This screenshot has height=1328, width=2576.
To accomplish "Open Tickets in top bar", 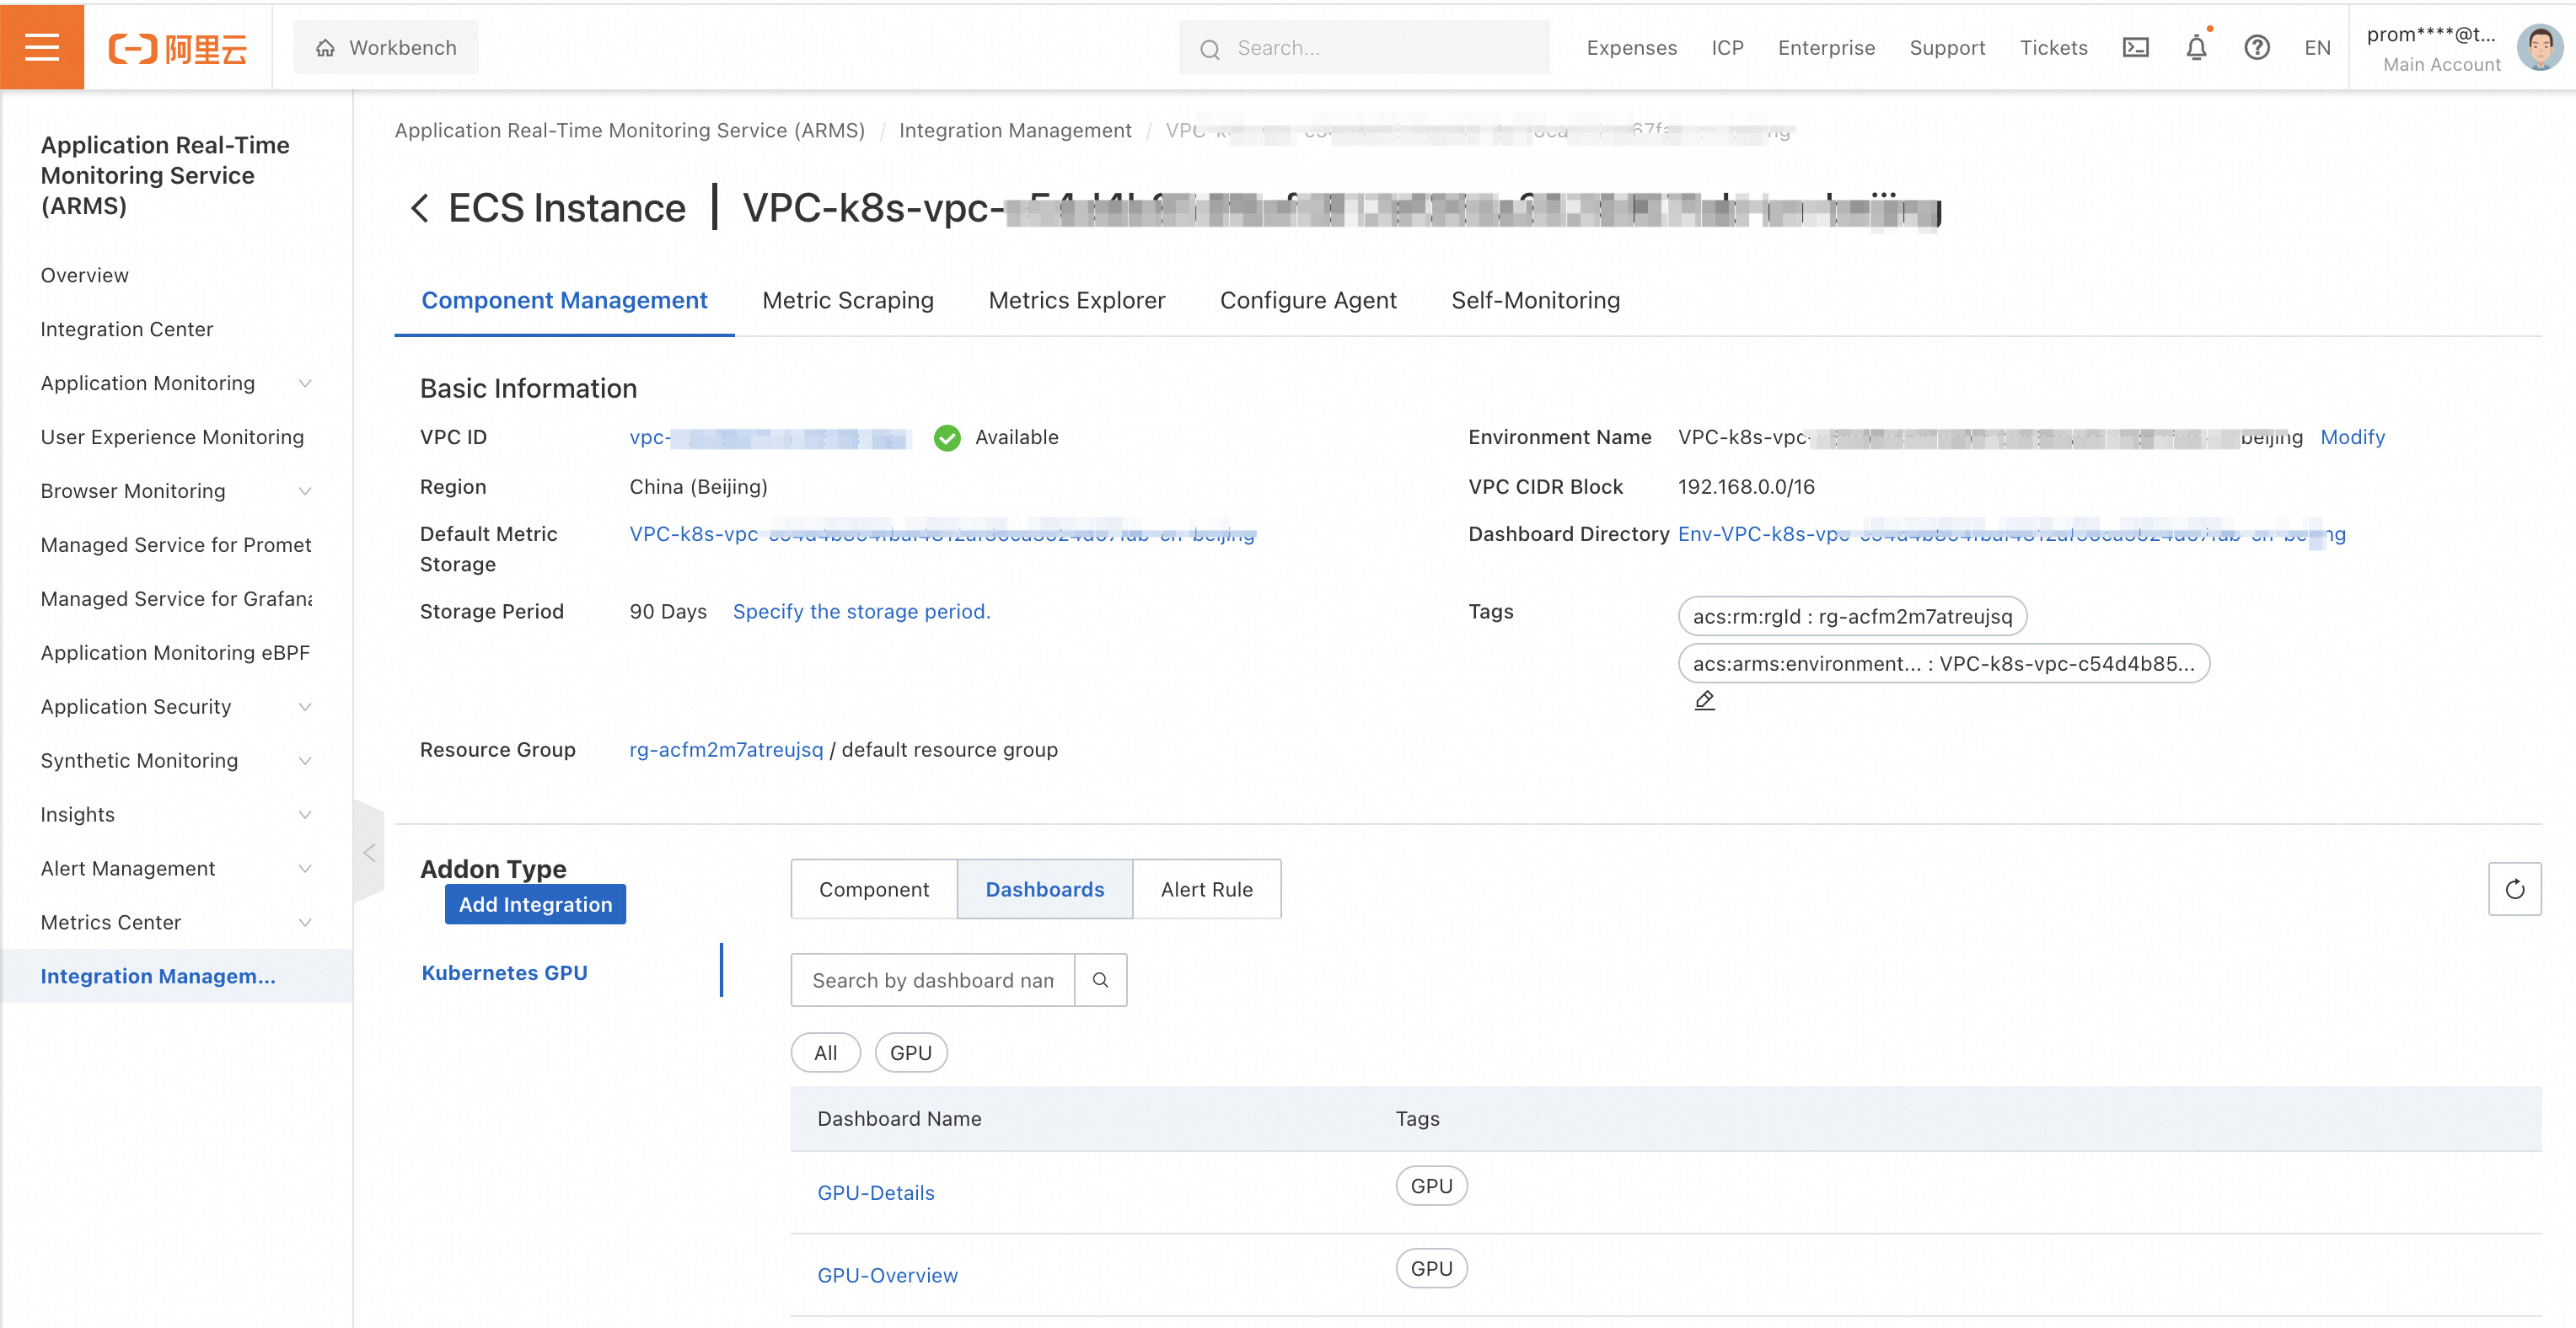I will coord(2053,48).
